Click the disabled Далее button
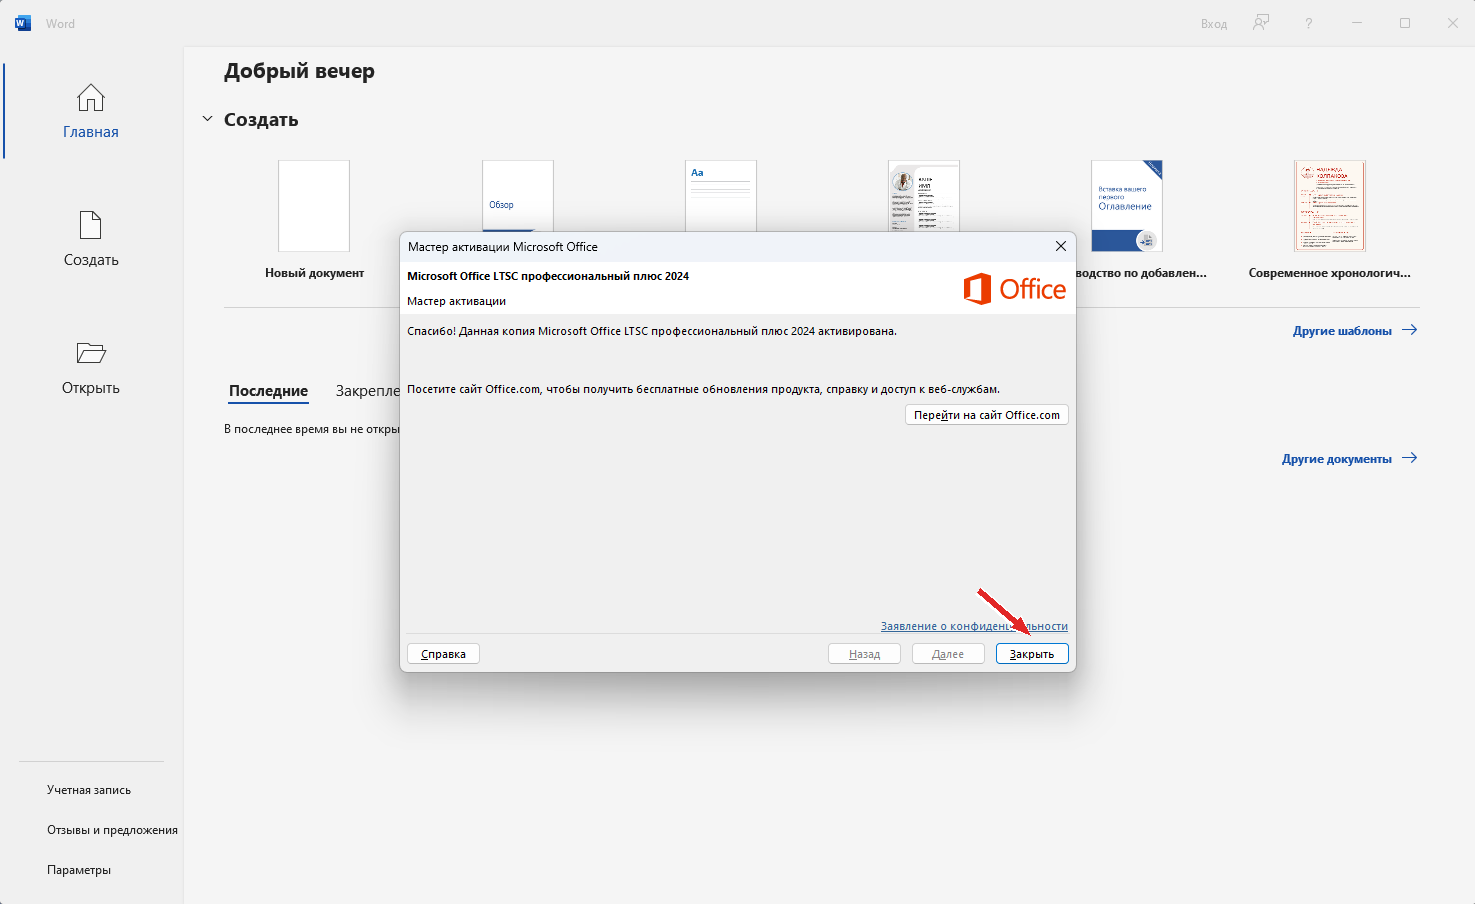The width and height of the screenshot is (1475, 904). point(948,654)
